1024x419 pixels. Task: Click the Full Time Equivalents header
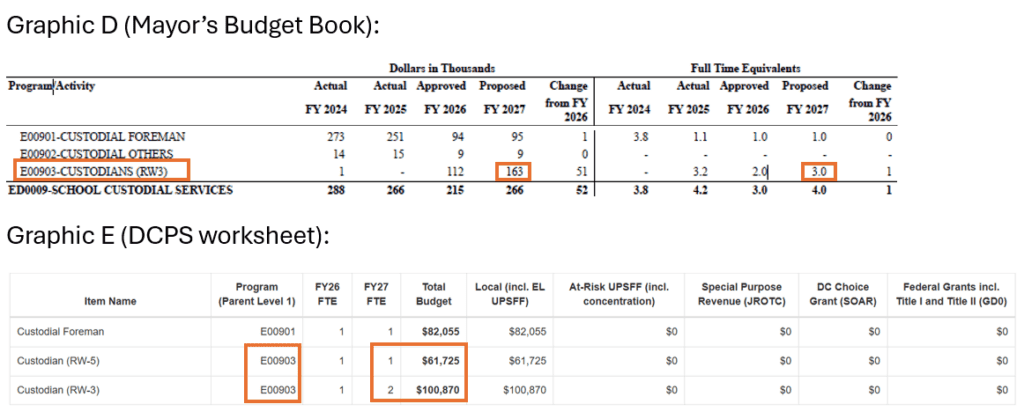744,68
